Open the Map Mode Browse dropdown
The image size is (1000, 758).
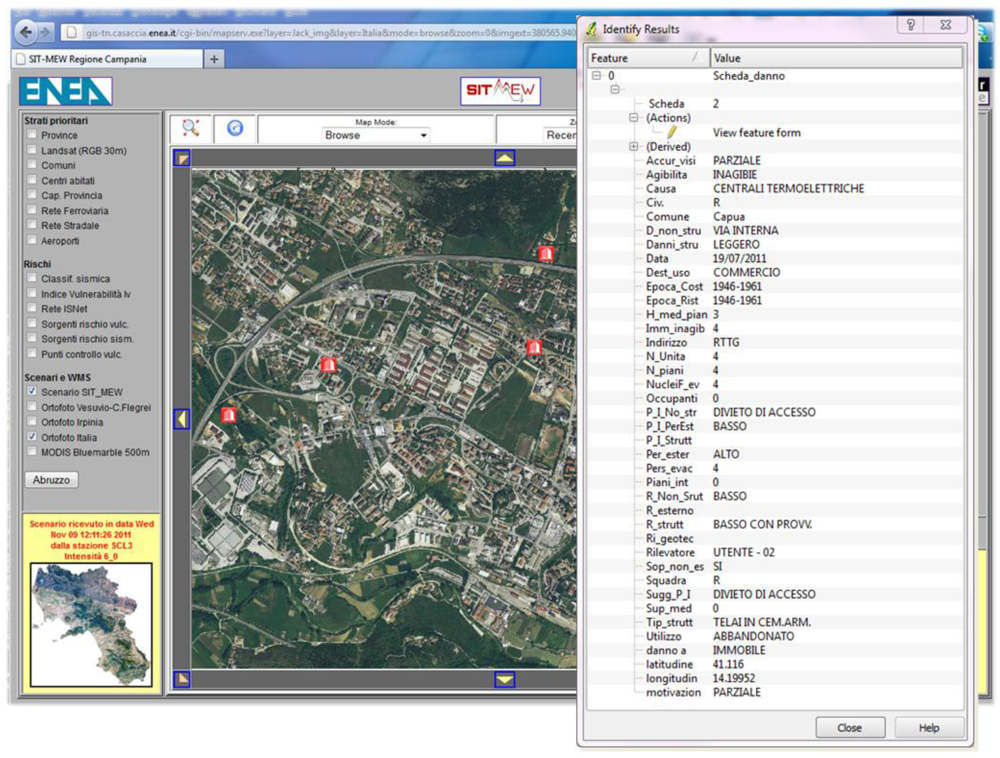(376, 135)
